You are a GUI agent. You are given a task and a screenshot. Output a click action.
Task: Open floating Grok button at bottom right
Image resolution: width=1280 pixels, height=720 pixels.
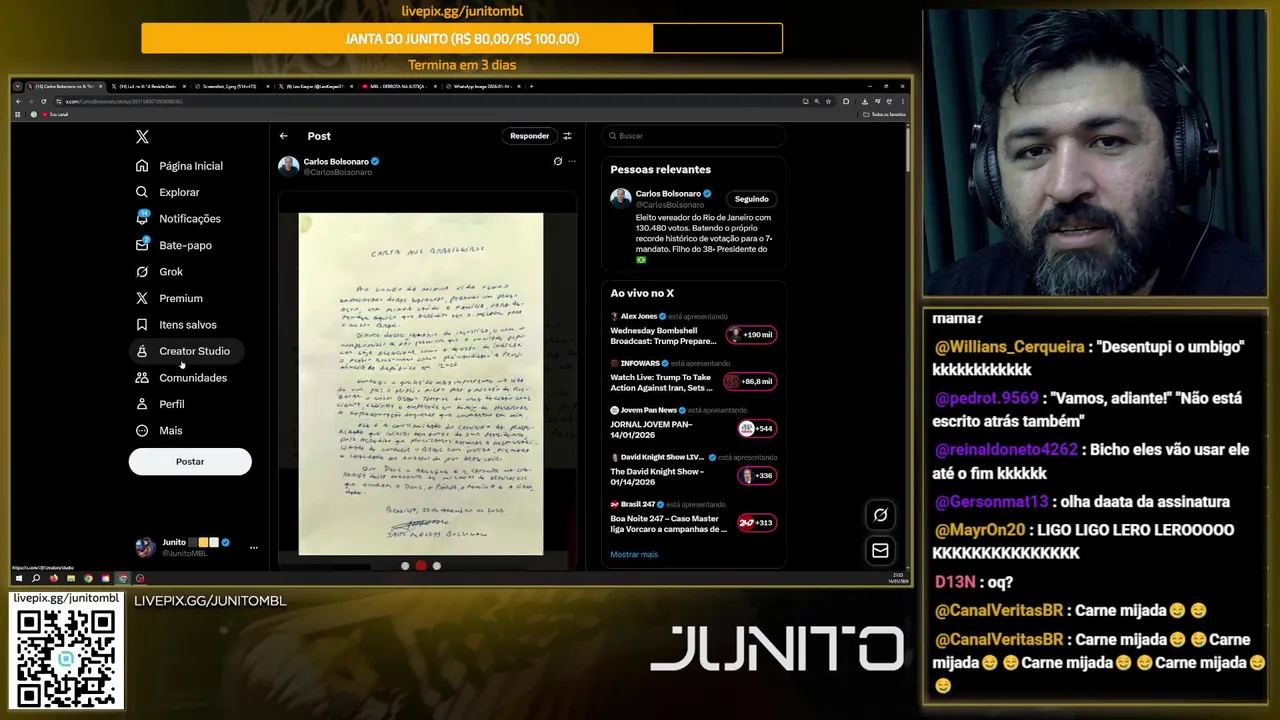[x=880, y=515]
